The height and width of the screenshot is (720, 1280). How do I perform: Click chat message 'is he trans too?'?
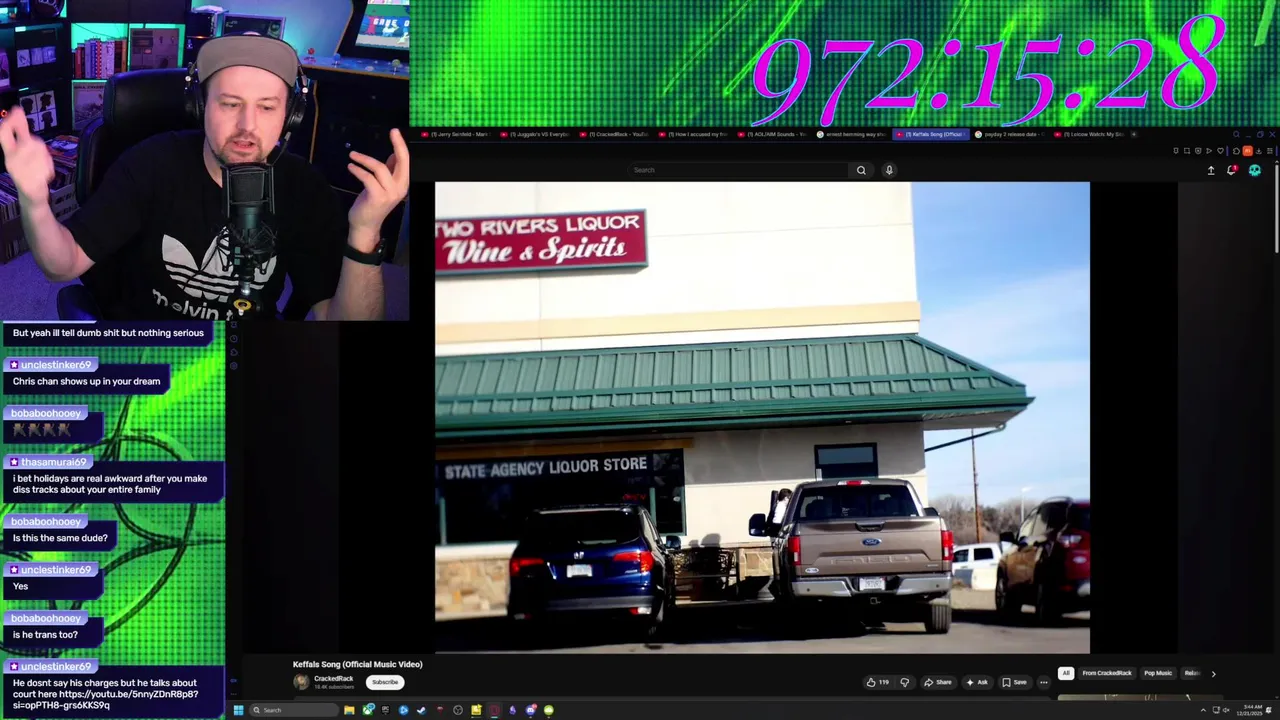[x=45, y=634]
